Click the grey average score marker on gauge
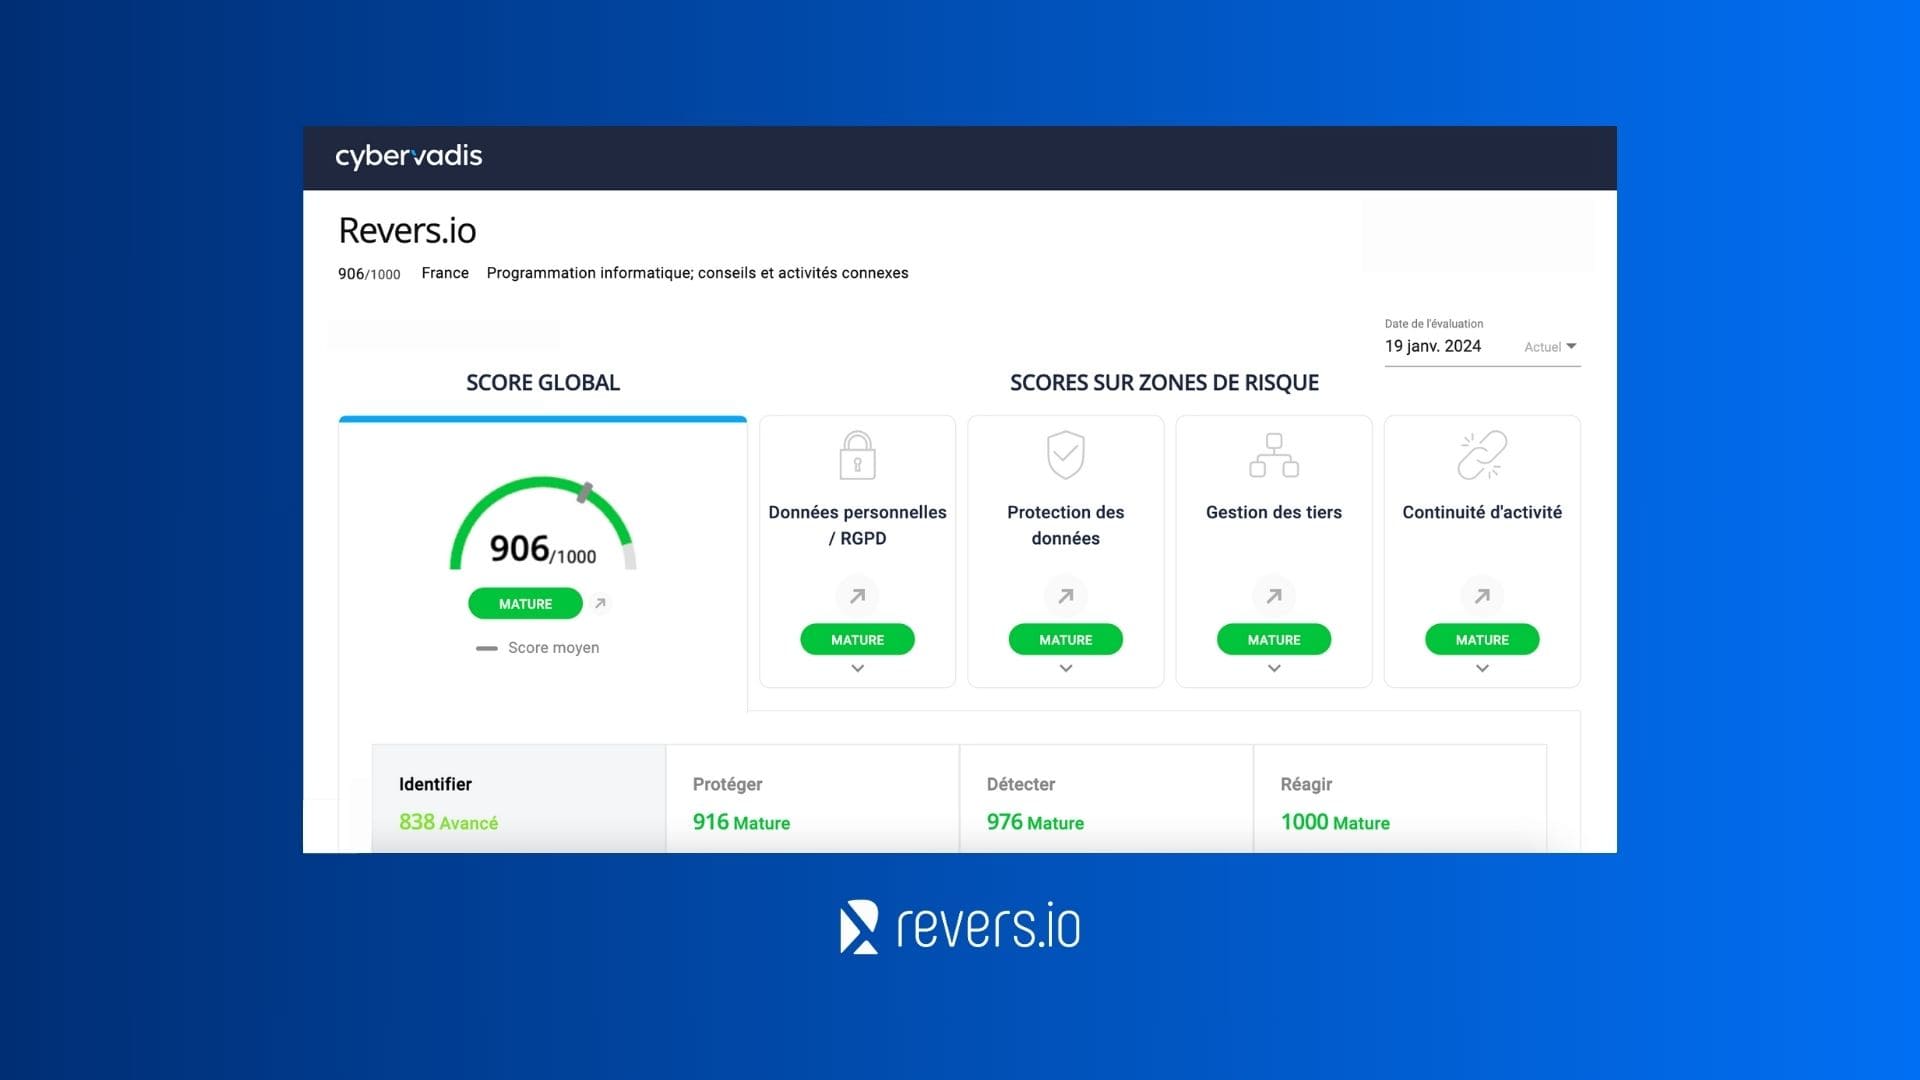Viewport: 1920px width, 1080px height. 585,491
